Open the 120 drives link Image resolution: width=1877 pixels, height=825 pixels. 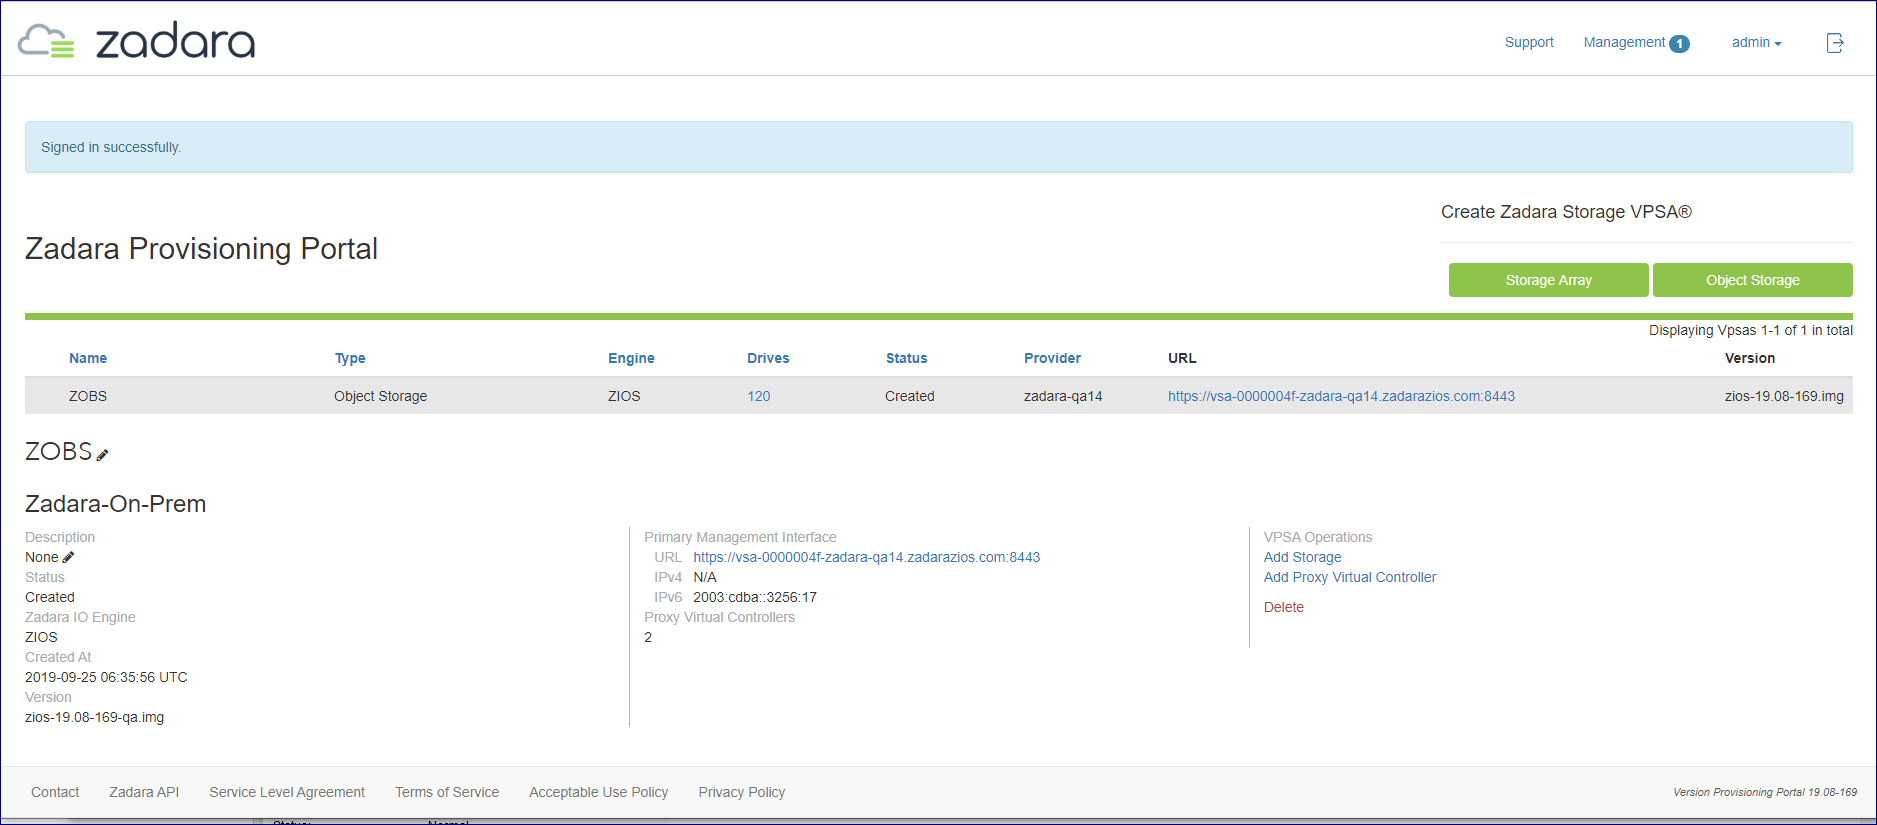click(759, 396)
